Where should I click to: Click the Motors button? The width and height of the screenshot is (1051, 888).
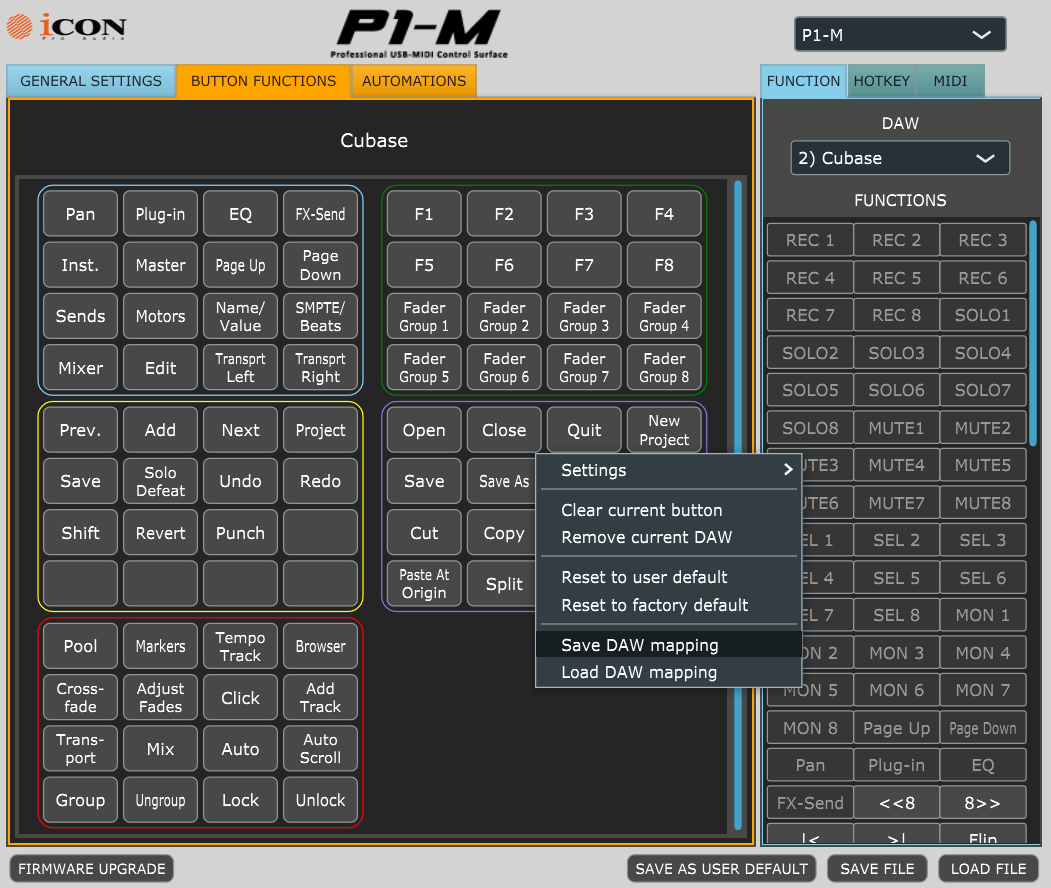pyautogui.click(x=160, y=316)
